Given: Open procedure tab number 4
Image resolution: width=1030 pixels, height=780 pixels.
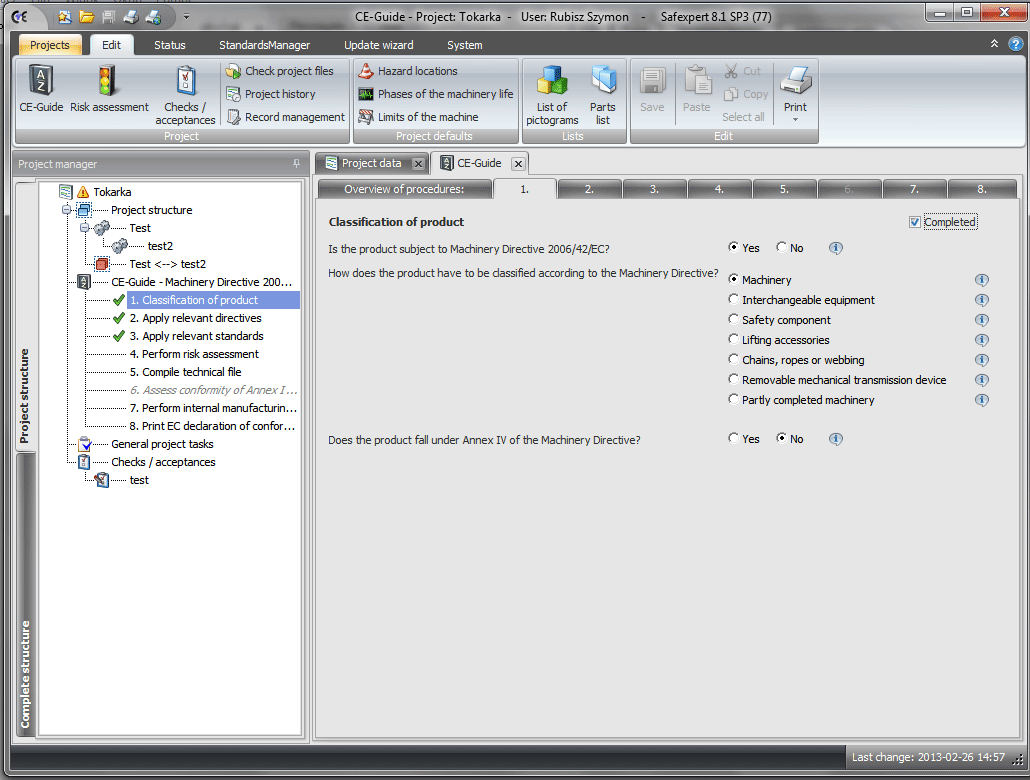Looking at the screenshot, I should (x=719, y=189).
